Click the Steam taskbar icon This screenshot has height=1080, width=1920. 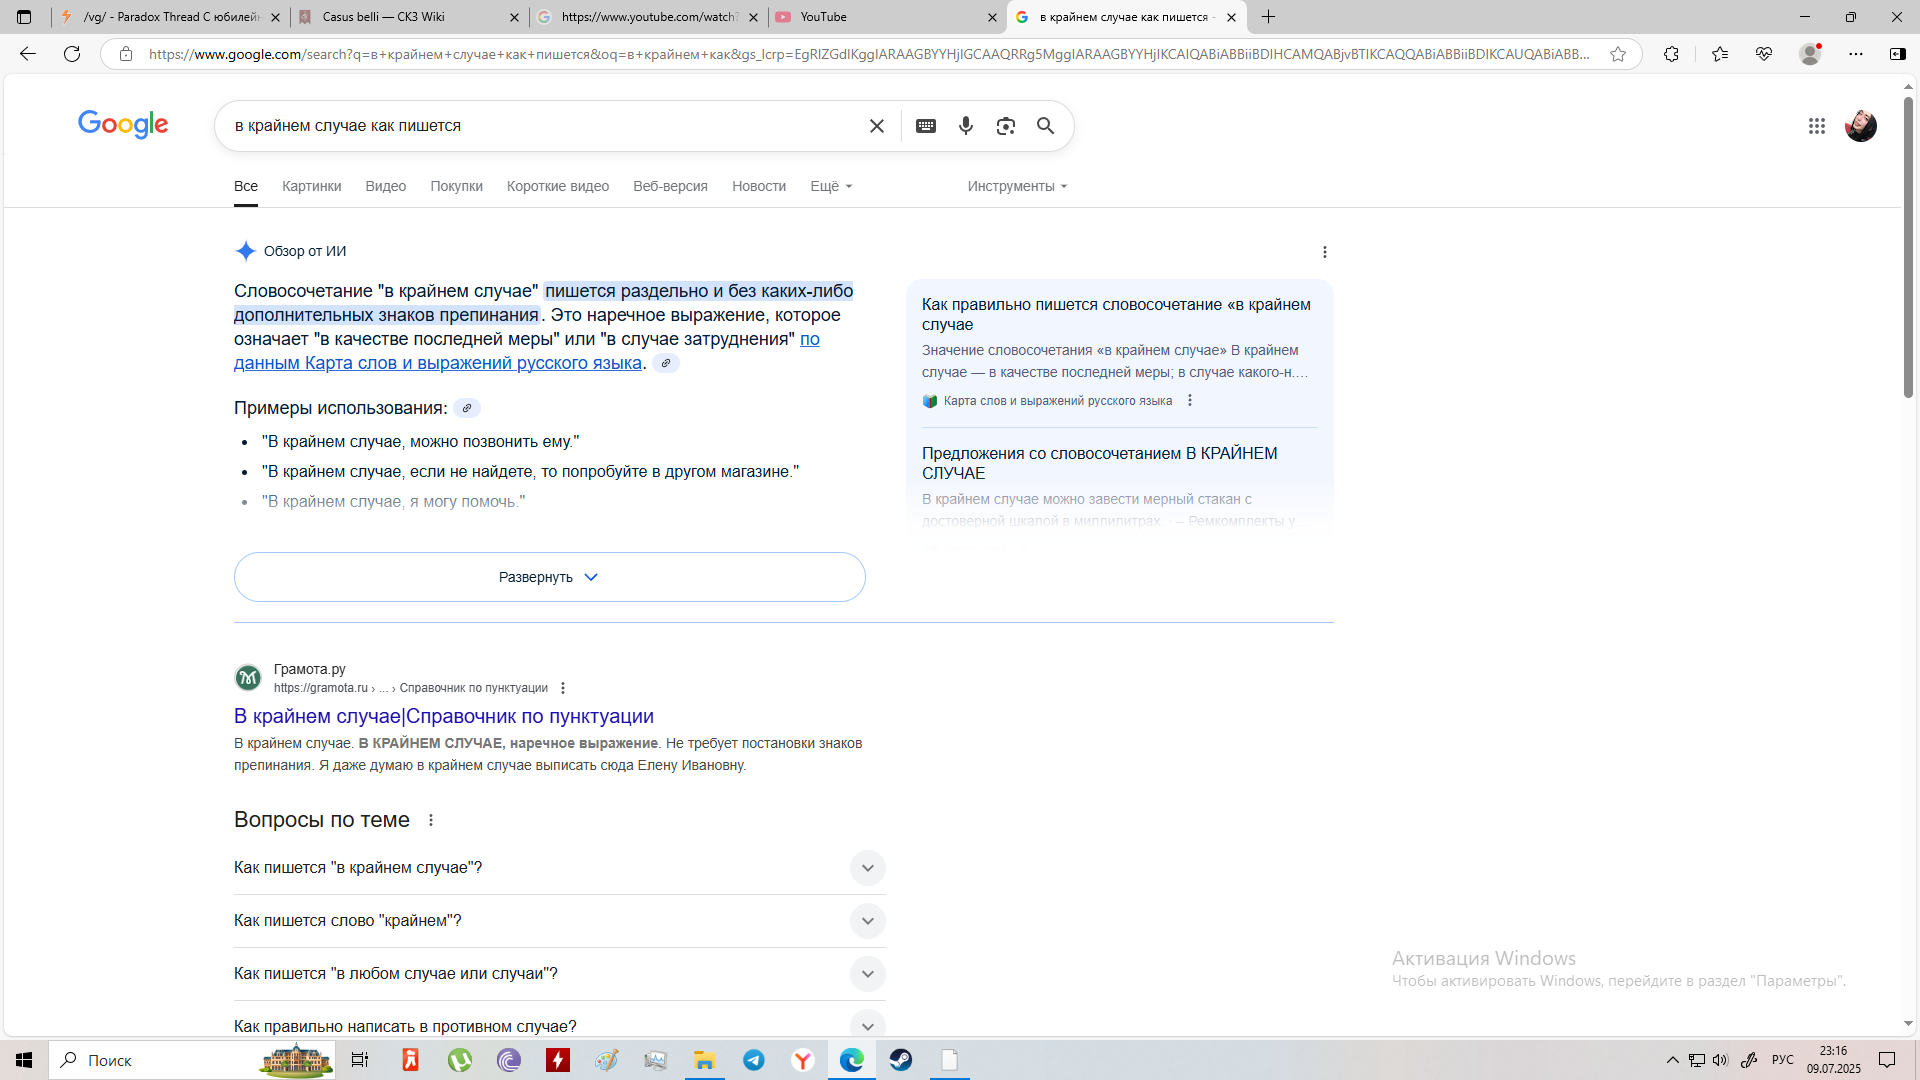900,1060
